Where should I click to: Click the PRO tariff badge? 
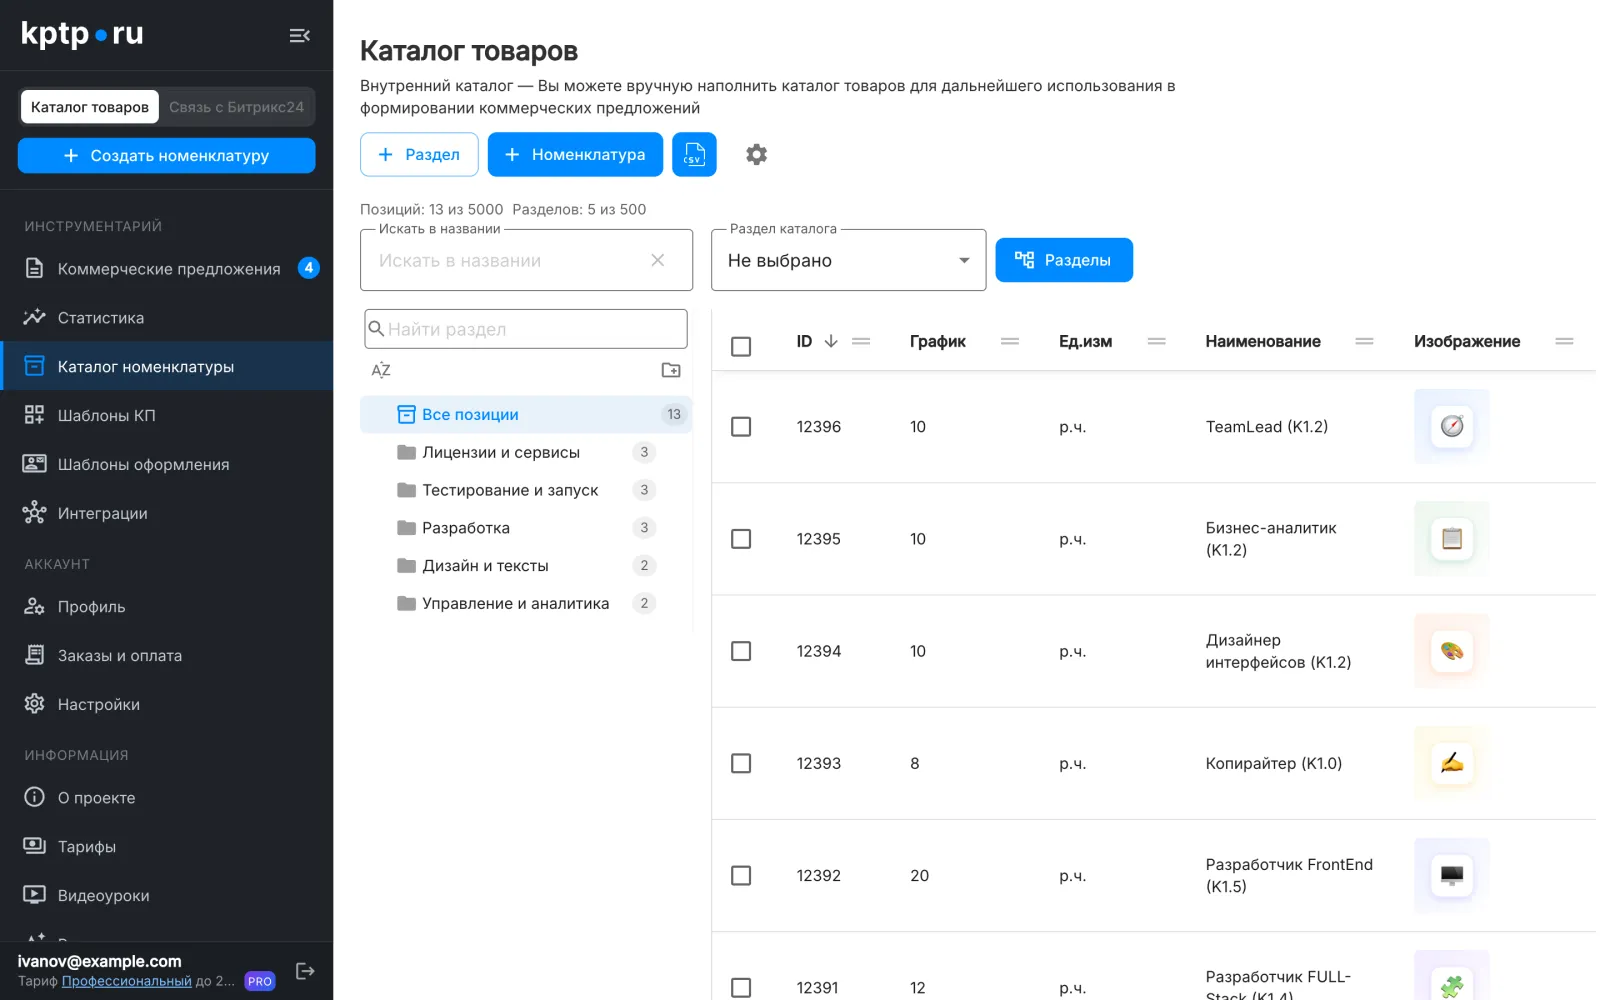pos(260,981)
